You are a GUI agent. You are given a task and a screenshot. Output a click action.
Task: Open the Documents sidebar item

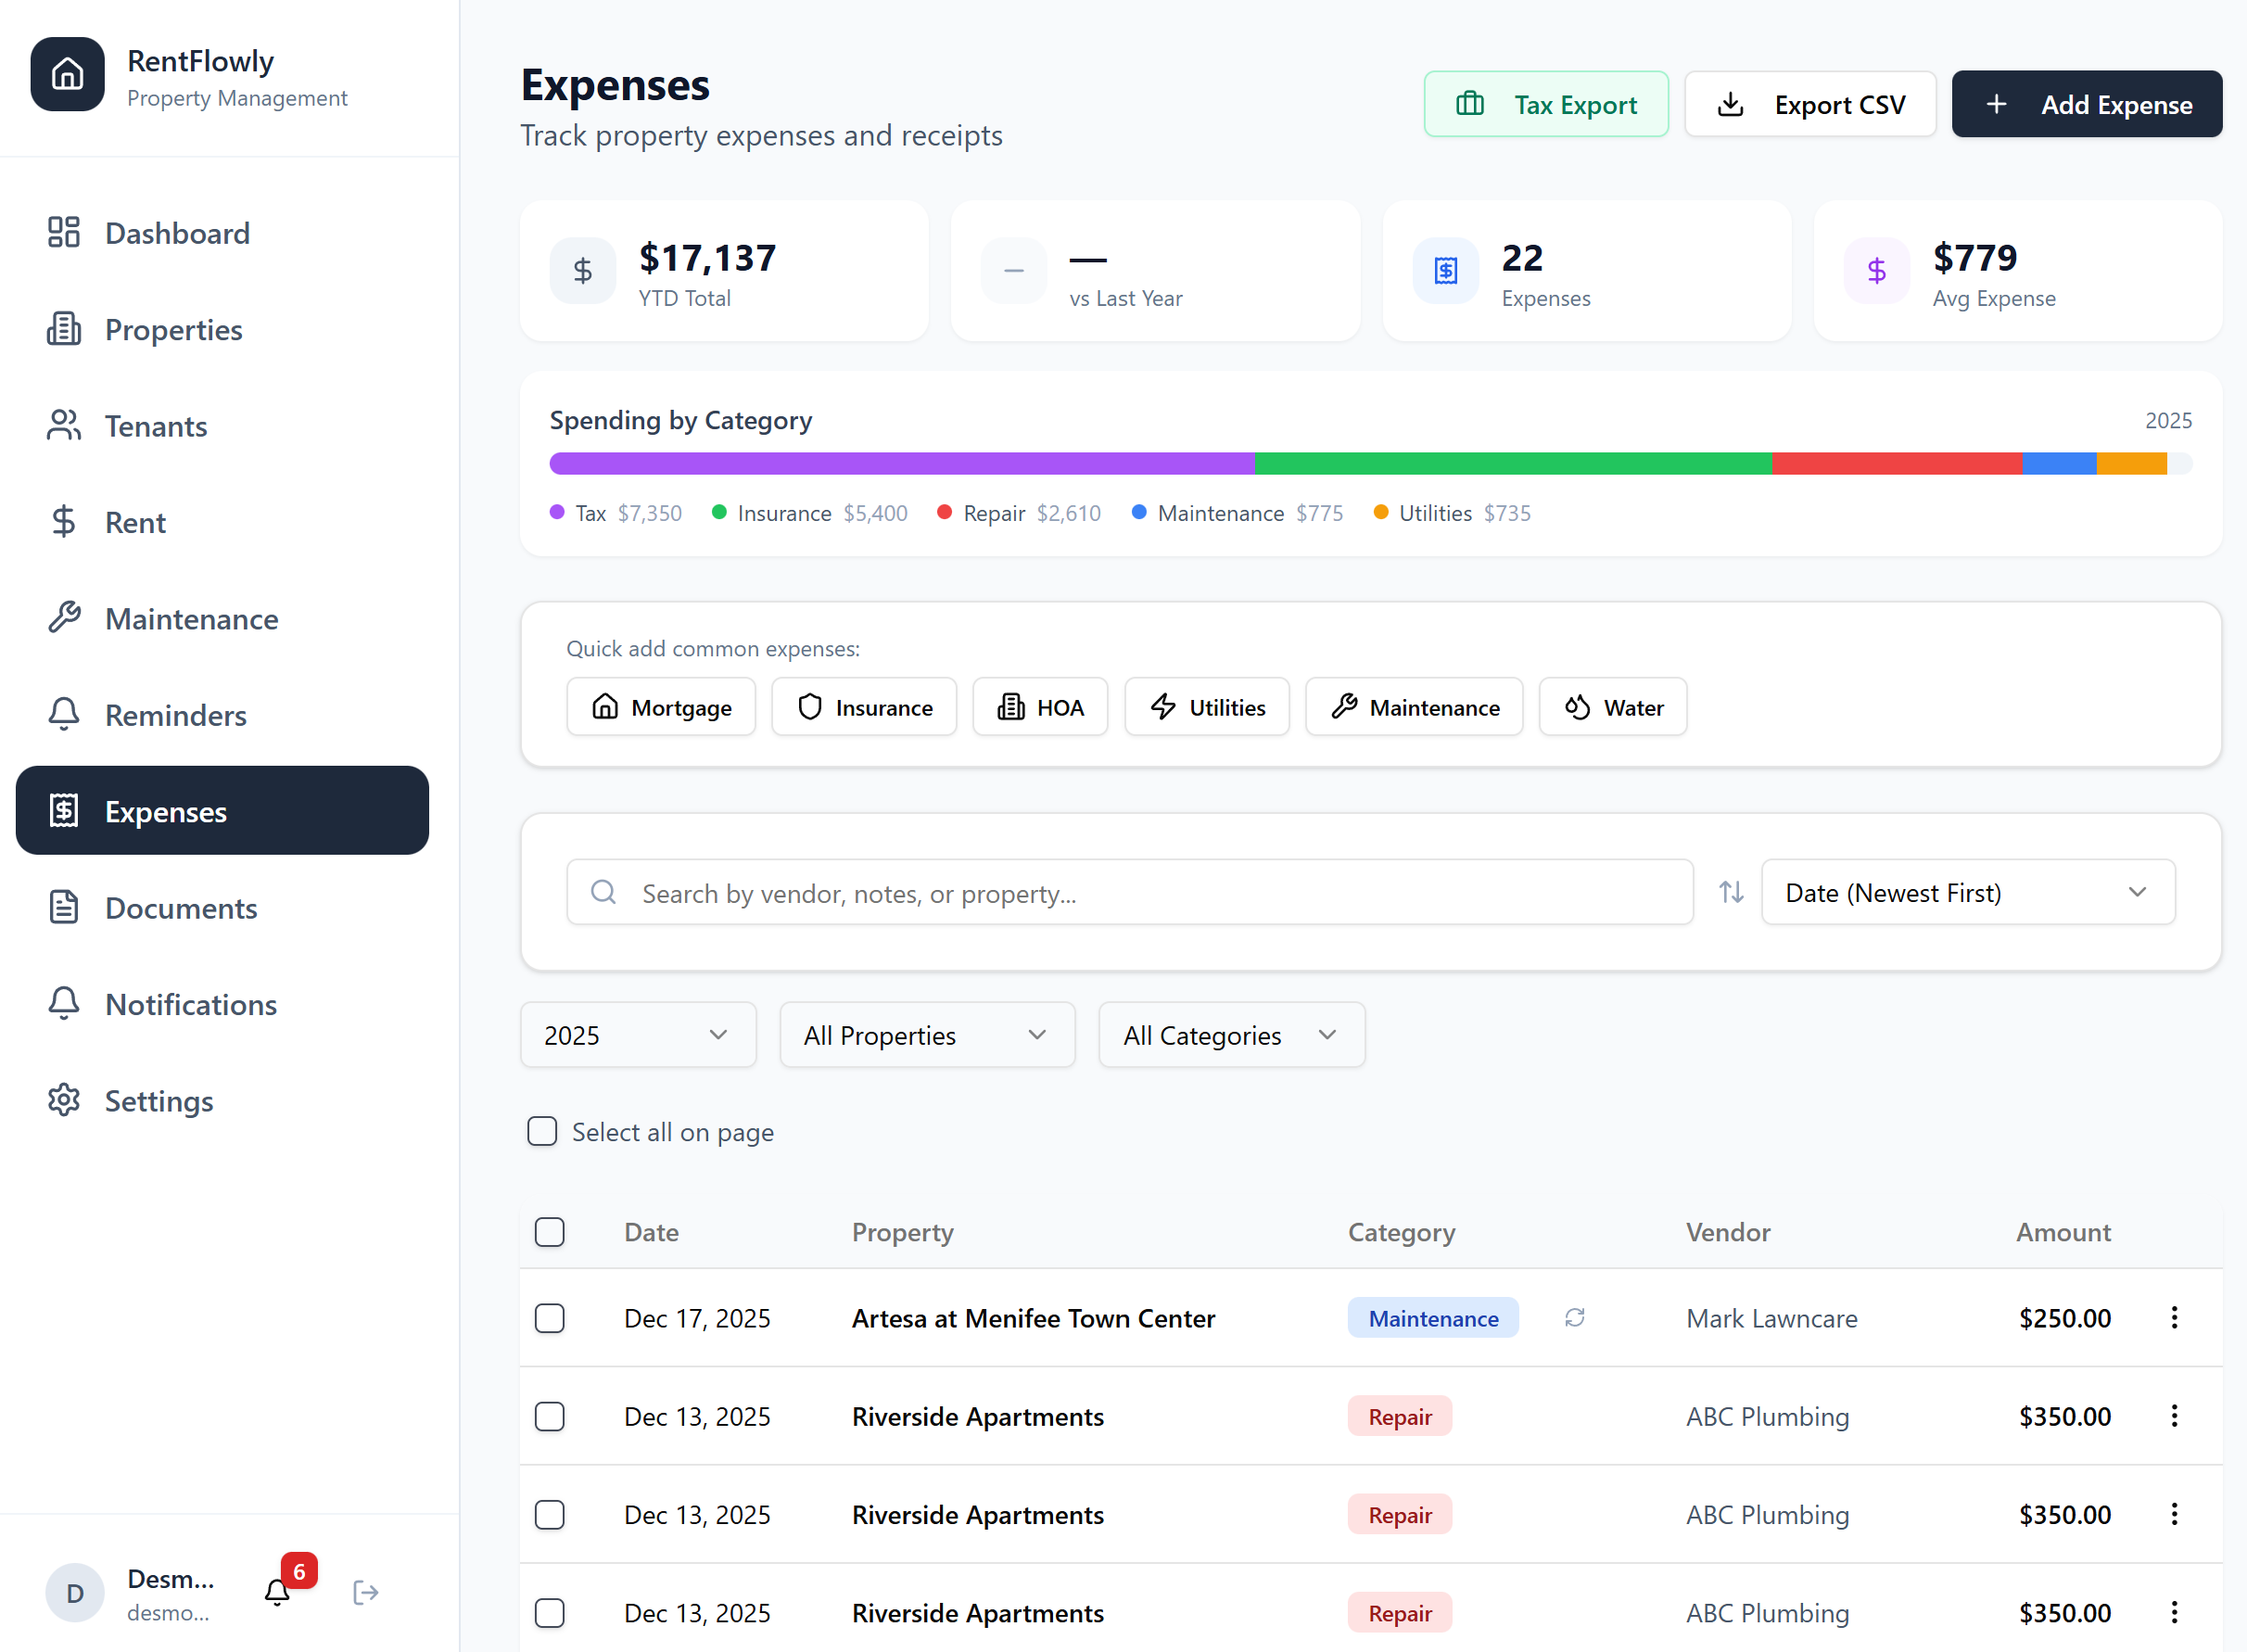(181, 908)
